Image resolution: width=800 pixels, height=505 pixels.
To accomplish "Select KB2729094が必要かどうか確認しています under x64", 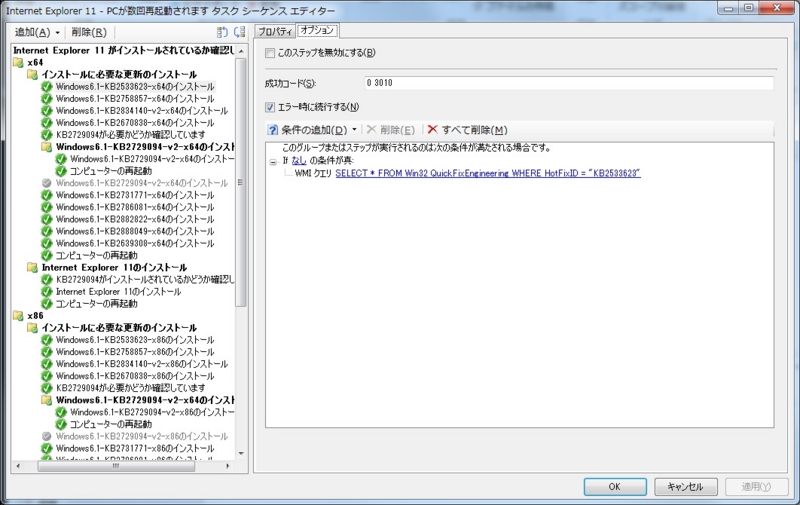I will [131, 135].
